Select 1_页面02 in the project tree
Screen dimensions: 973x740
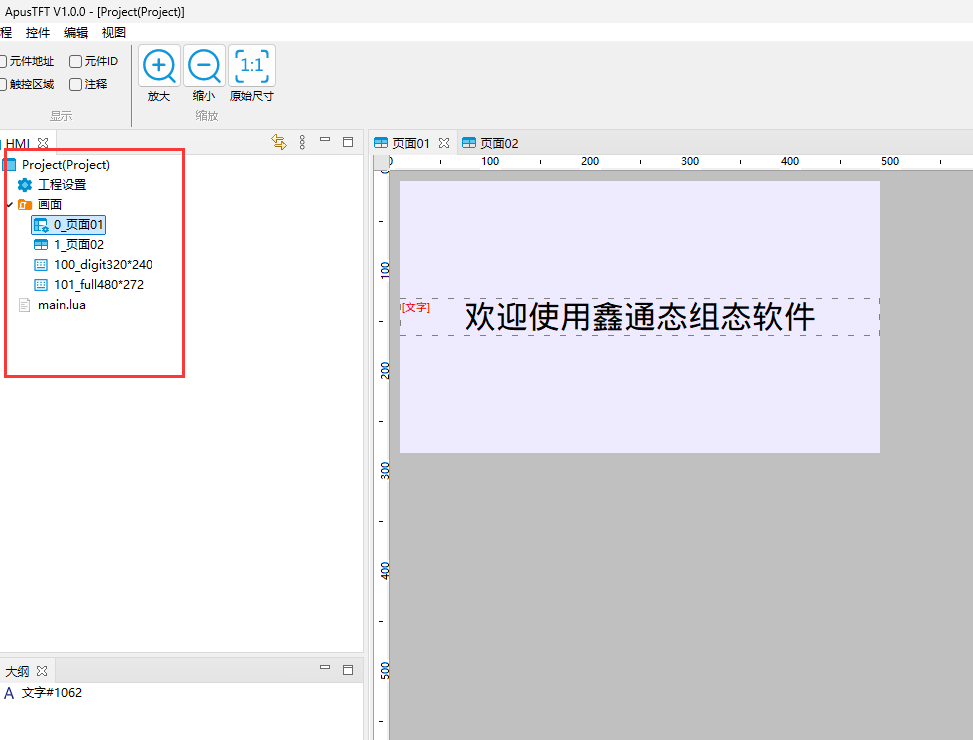(78, 245)
